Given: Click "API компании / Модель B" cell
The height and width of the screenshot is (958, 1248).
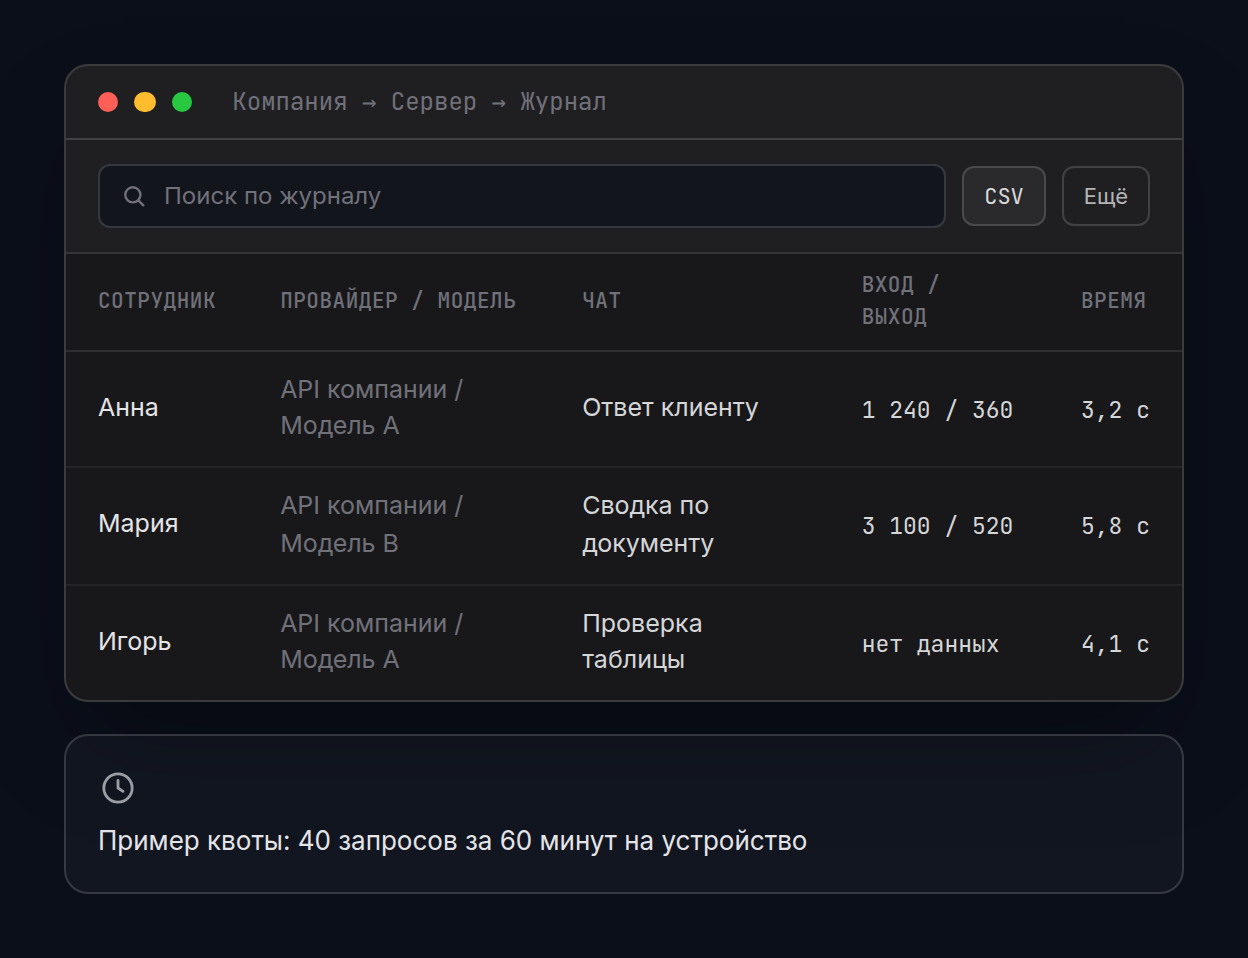Looking at the screenshot, I should 372,524.
